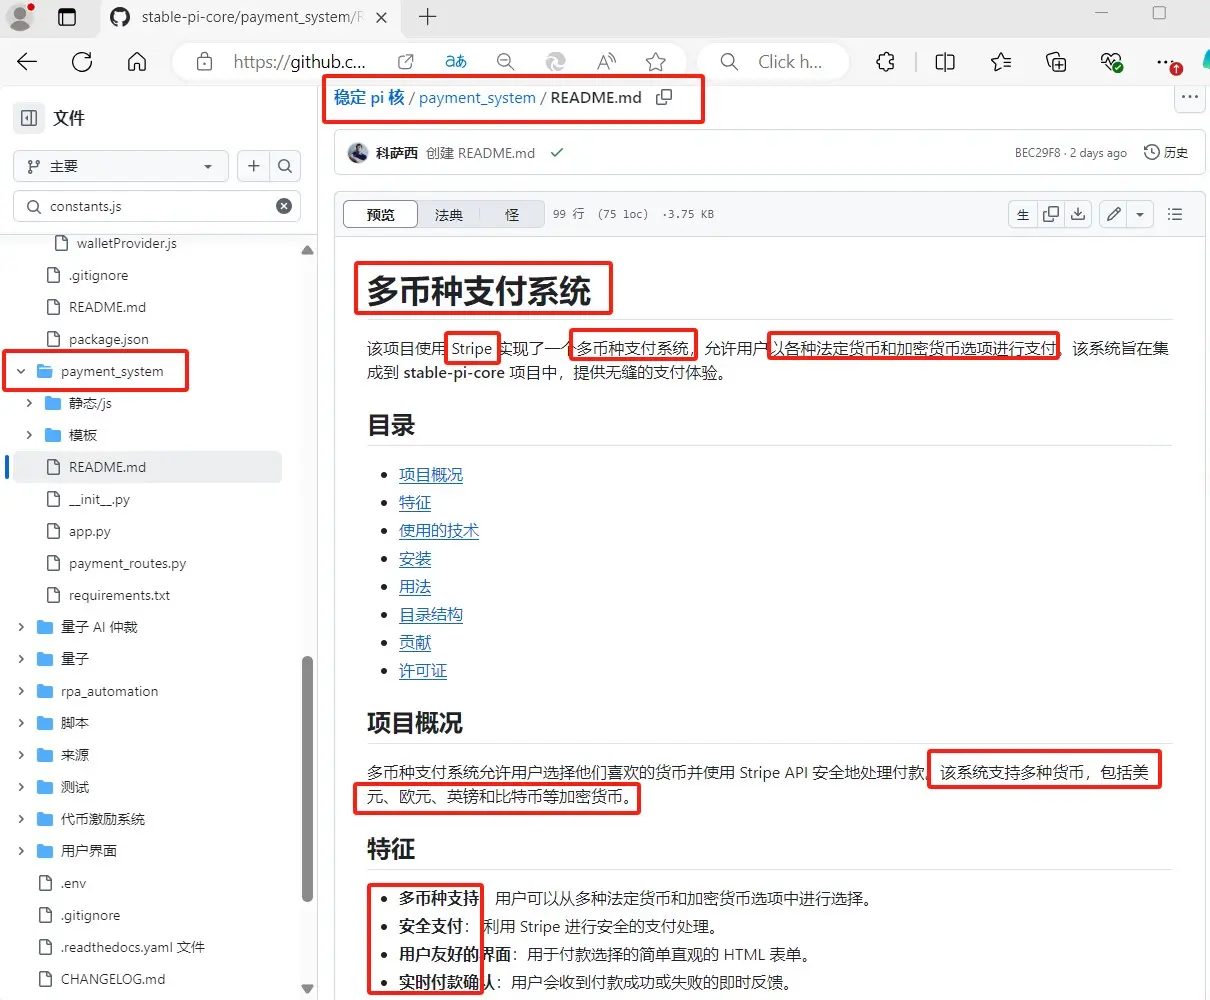Expand the 用户界面 folder
This screenshot has width=1210, height=1000.
point(21,851)
